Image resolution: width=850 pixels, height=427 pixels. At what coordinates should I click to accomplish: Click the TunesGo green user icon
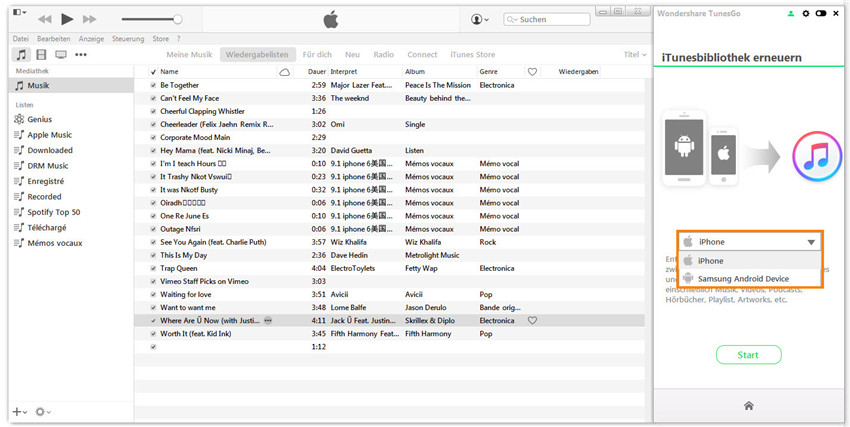coord(791,14)
